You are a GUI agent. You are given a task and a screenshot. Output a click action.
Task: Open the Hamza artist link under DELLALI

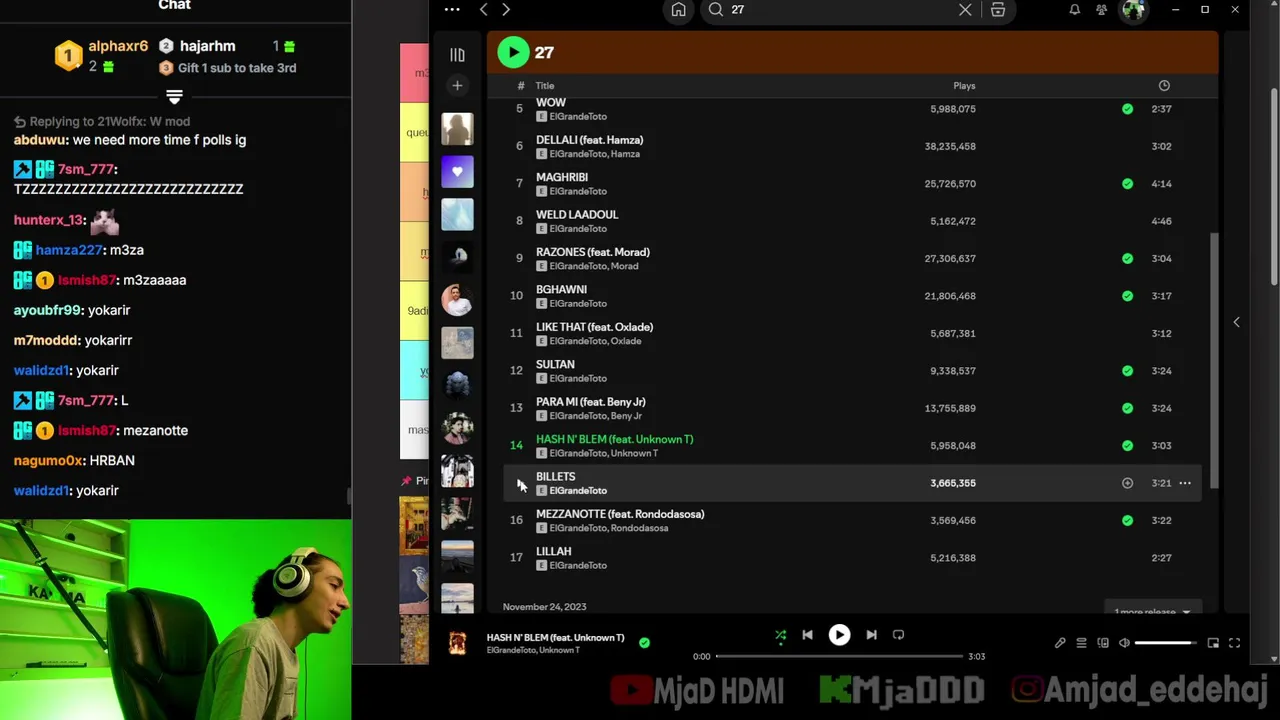pyautogui.click(x=625, y=154)
